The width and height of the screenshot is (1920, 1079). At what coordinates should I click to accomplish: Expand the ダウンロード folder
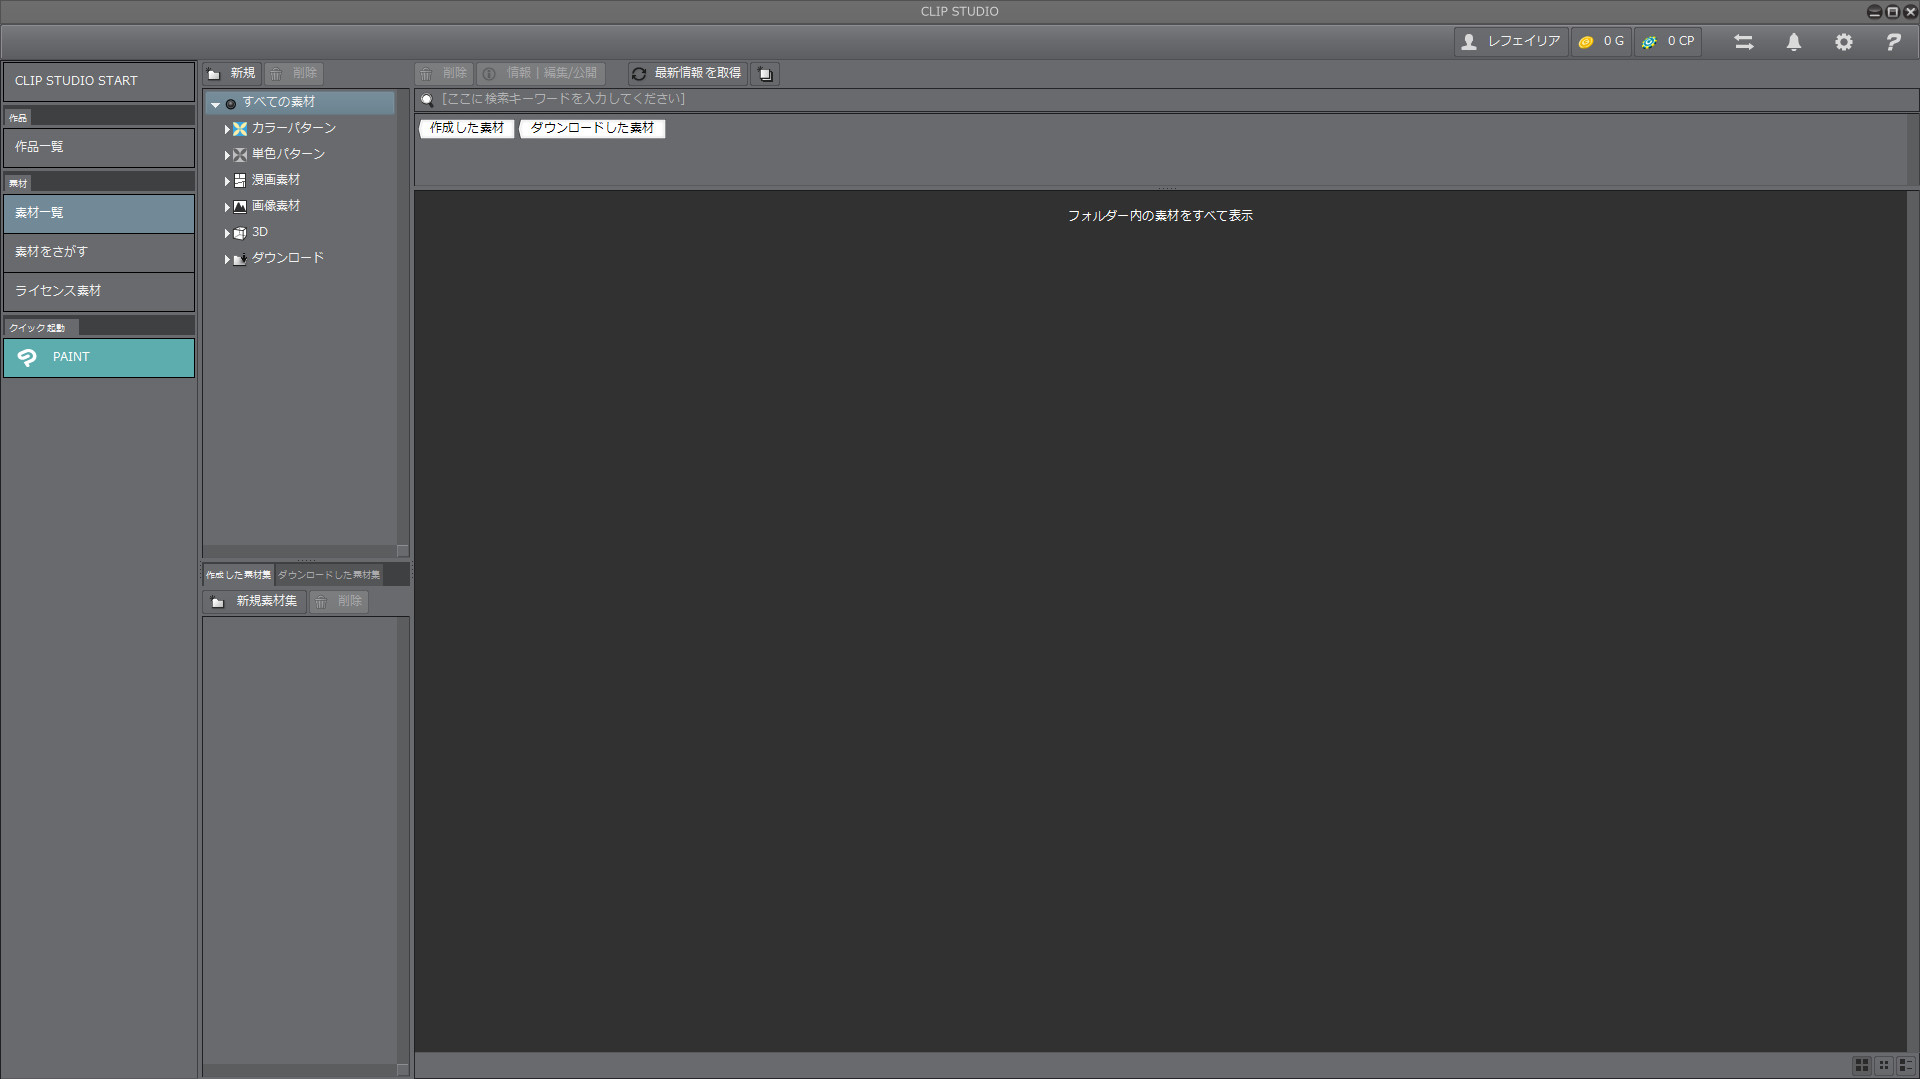click(x=227, y=259)
